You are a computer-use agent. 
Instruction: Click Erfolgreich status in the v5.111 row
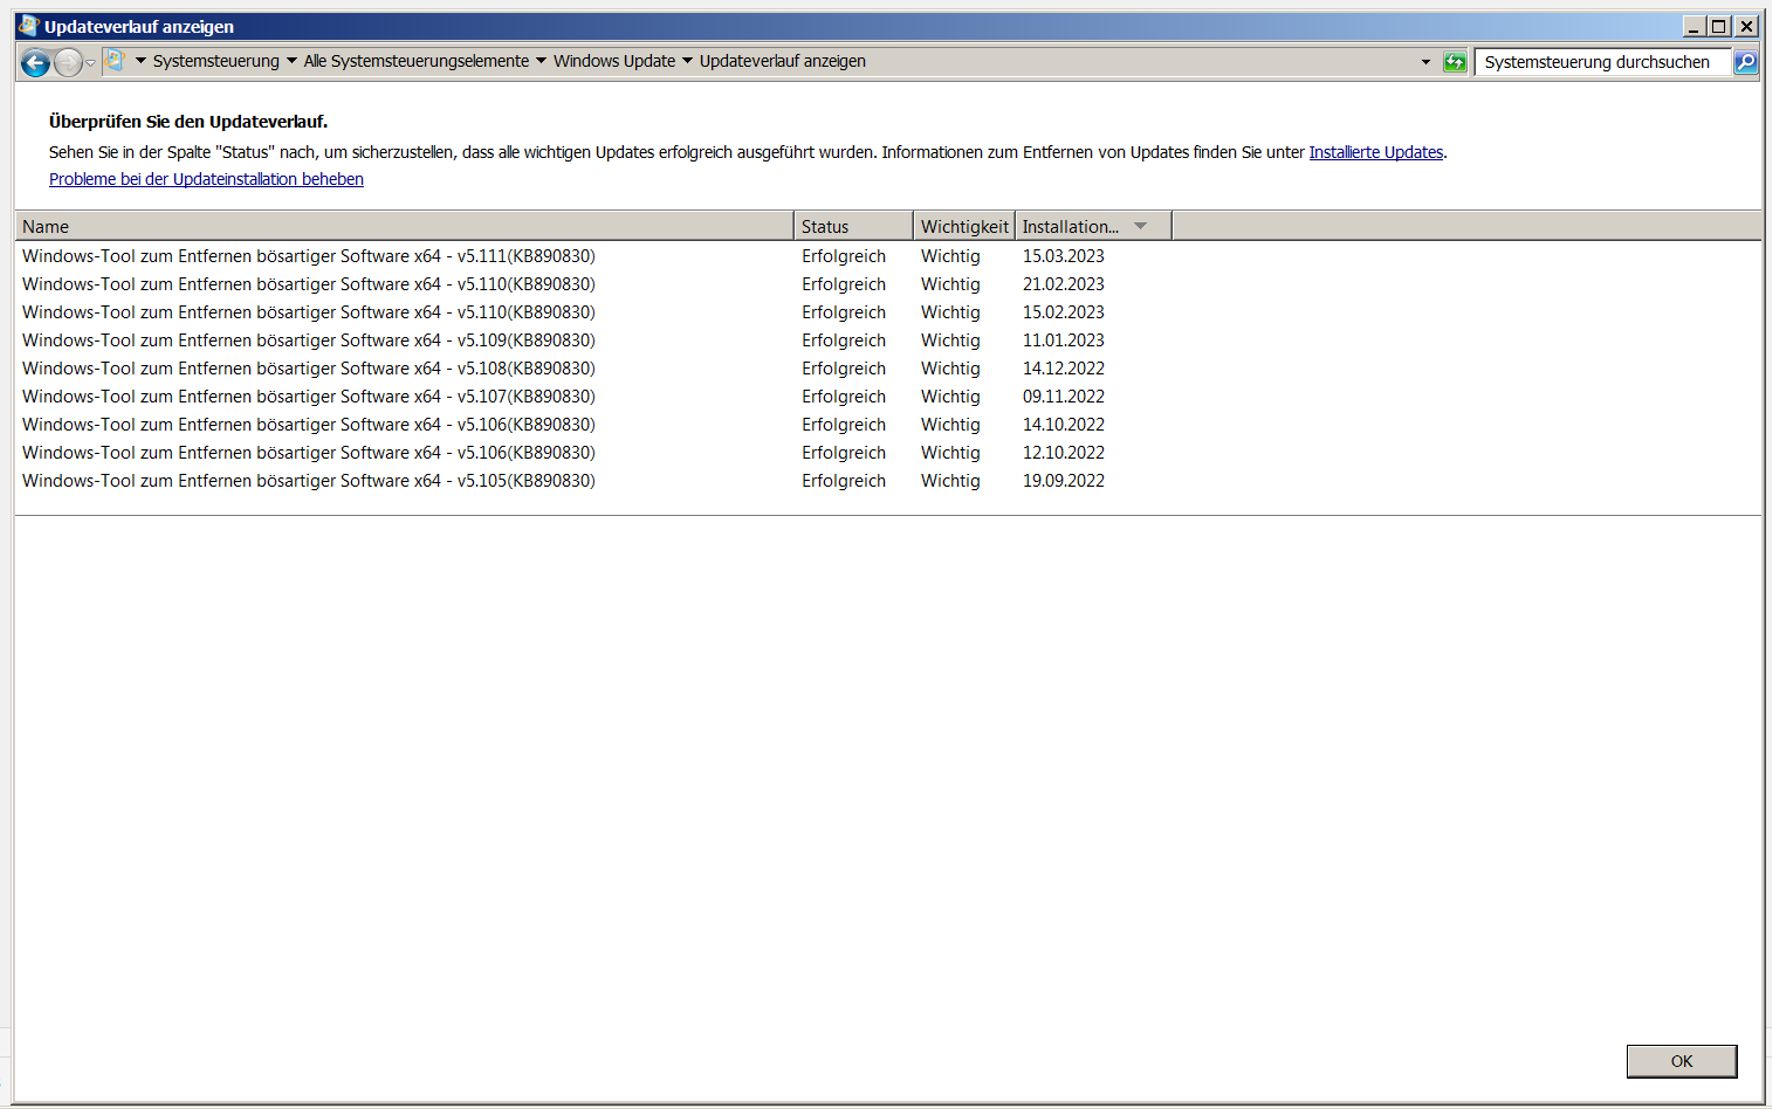843,256
